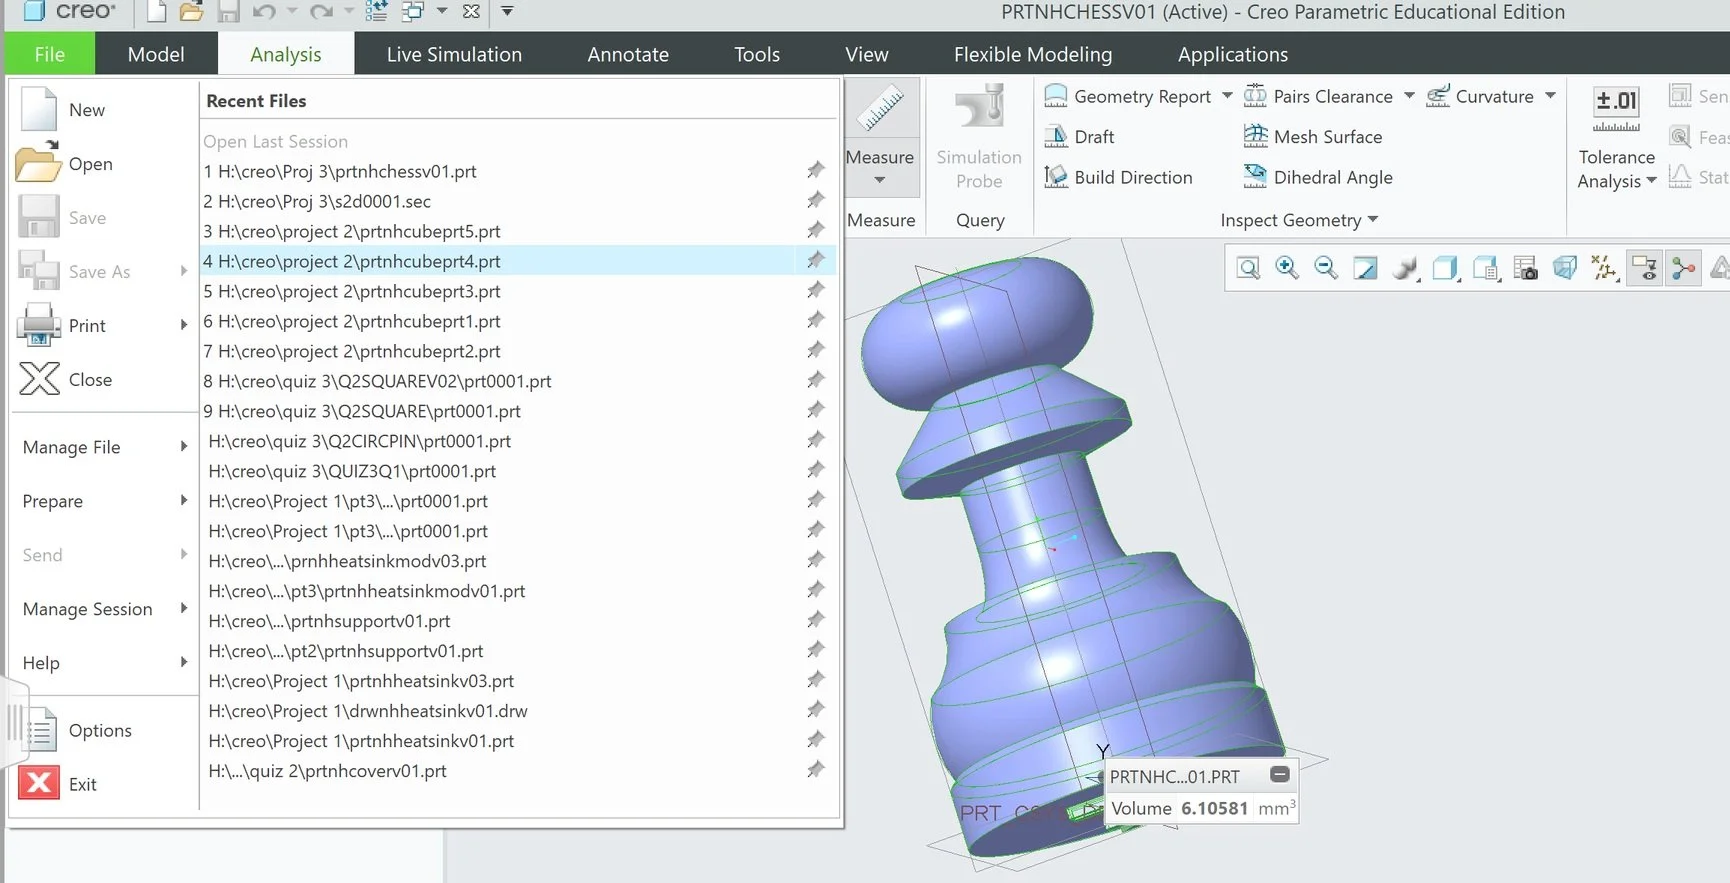
Task: Open the File tab
Action: point(49,54)
